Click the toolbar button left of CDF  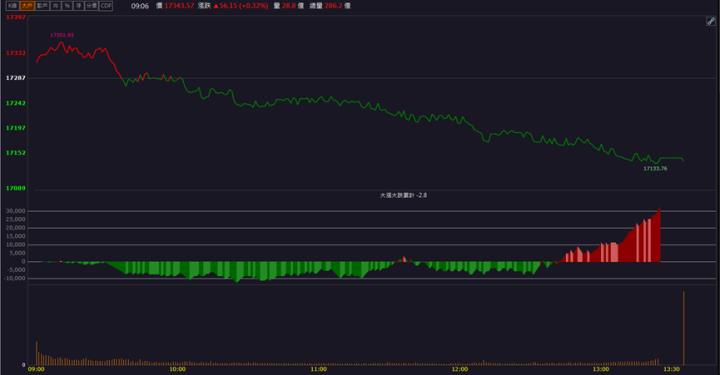pos(92,6)
